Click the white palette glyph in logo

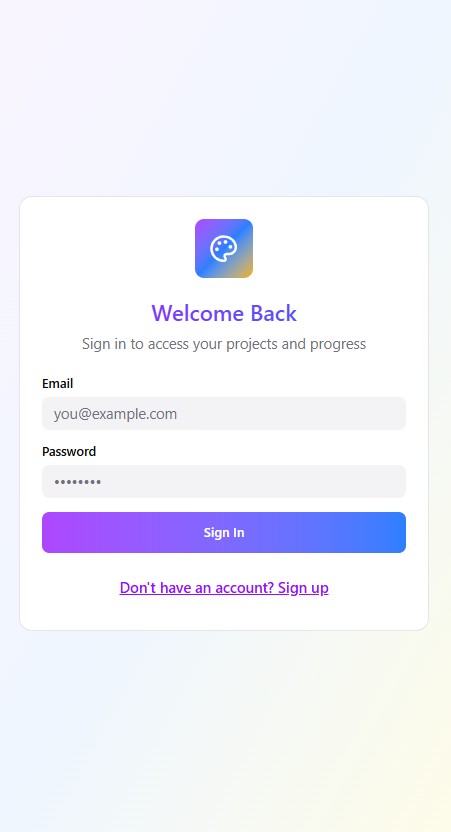click(224, 248)
